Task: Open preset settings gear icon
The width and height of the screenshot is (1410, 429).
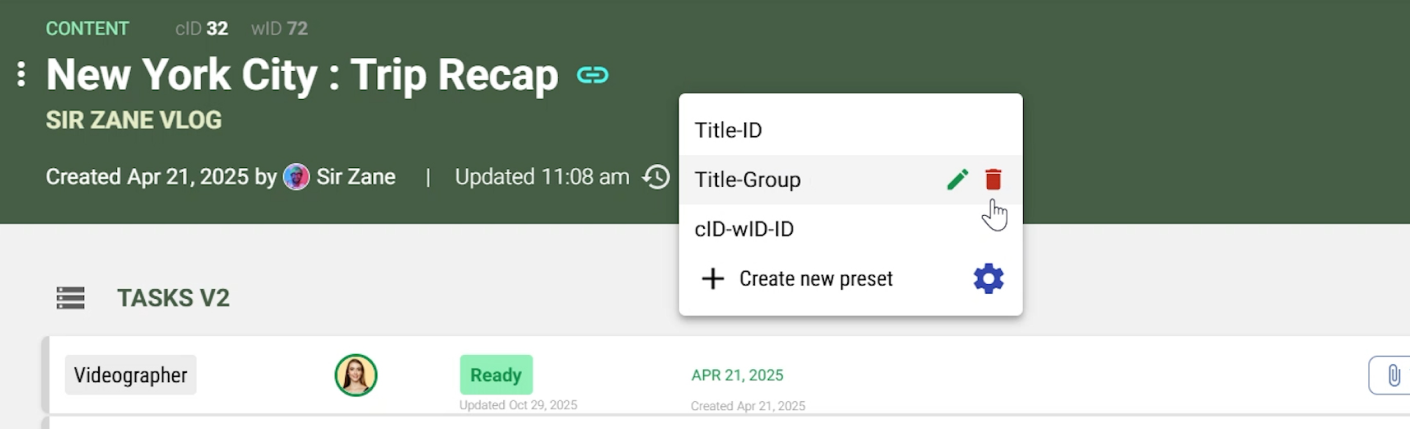Action: tap(988, 279)
